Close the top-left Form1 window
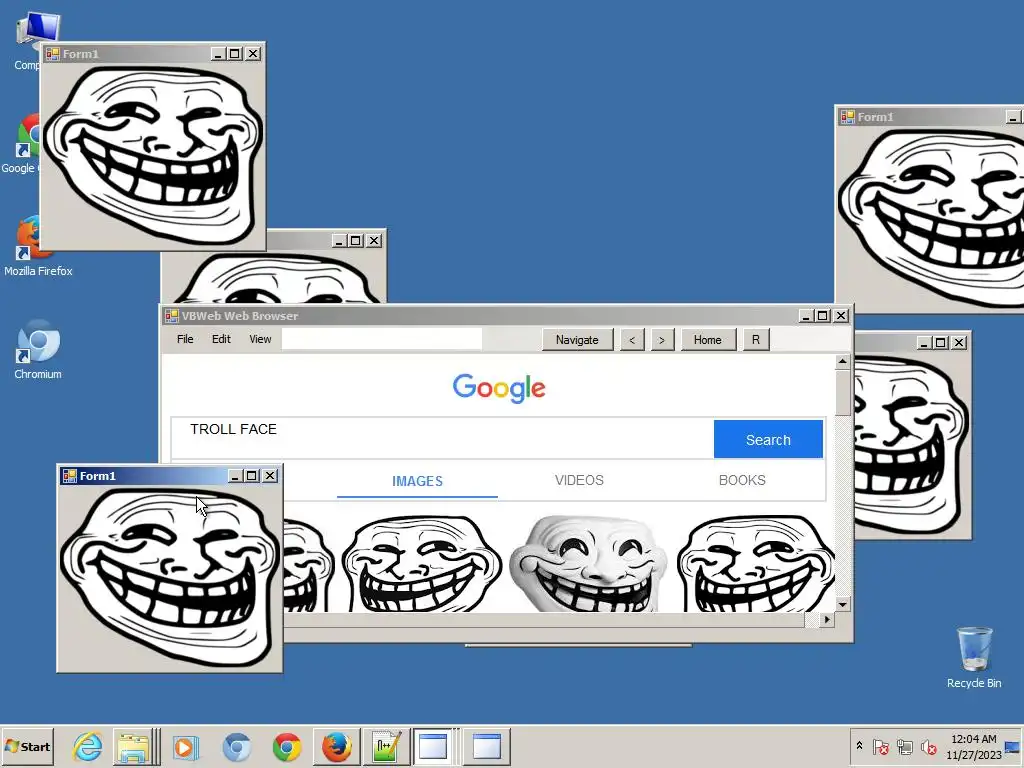Image resolution: width=1024 pixels, height=768 pixels. coord(253,54)
